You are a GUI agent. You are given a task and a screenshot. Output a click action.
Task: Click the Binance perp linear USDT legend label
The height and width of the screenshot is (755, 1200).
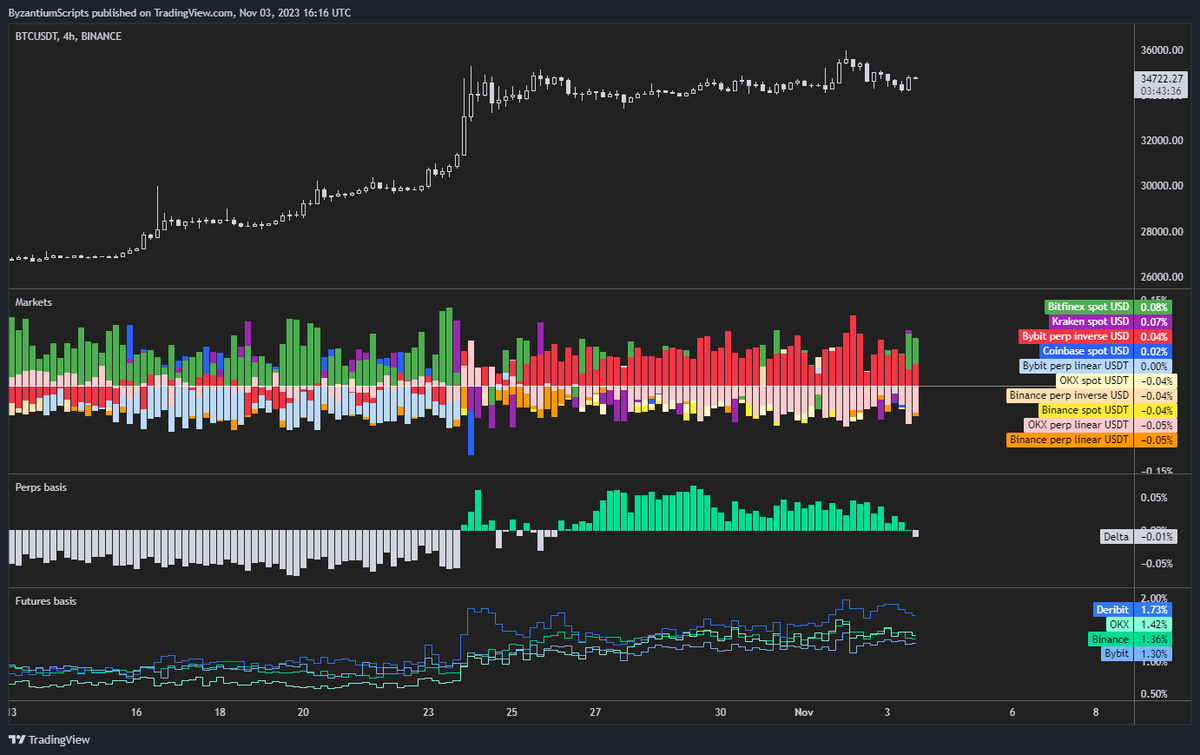(x=1071, y=440)
